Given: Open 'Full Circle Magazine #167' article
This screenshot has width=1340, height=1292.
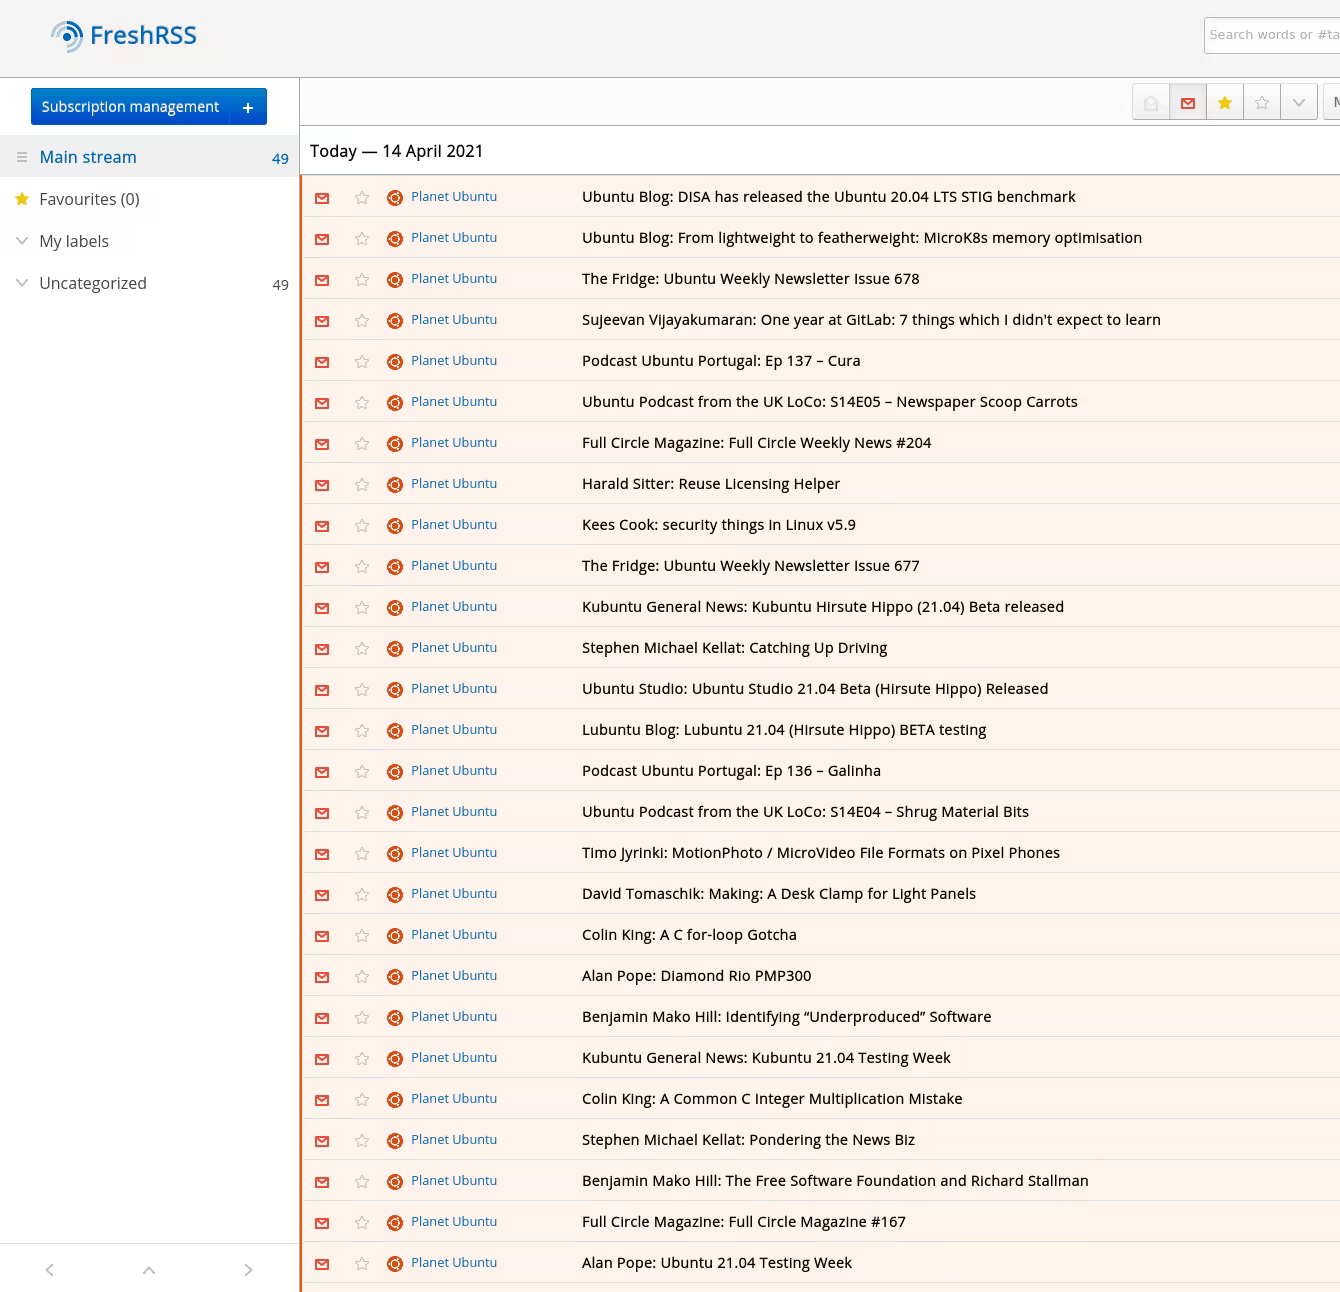Looking at the screenshot, I should pyautogui.click(x=744, y=1222).
